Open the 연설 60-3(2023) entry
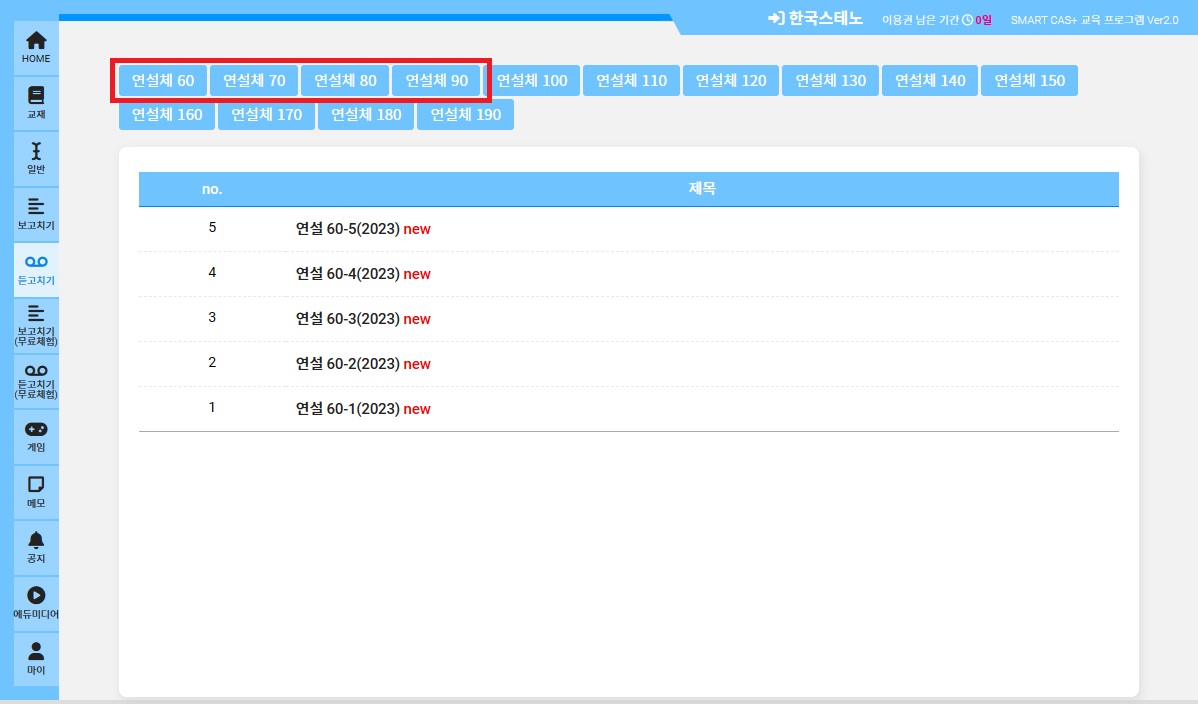This screenshot has height=704, width=1198. (x=347, y=319)
